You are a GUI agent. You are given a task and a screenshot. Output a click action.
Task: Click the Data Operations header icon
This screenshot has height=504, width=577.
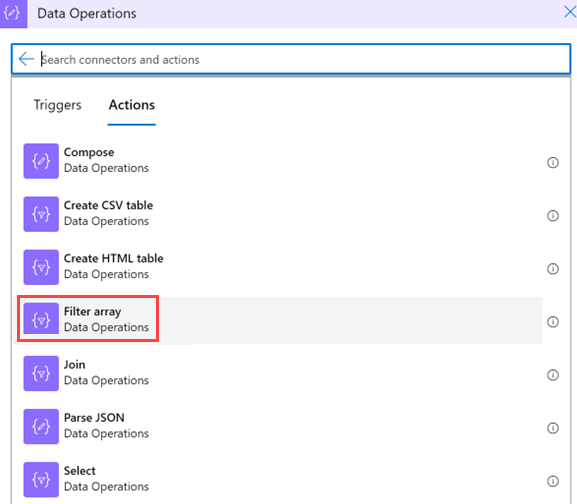[13, 14]
